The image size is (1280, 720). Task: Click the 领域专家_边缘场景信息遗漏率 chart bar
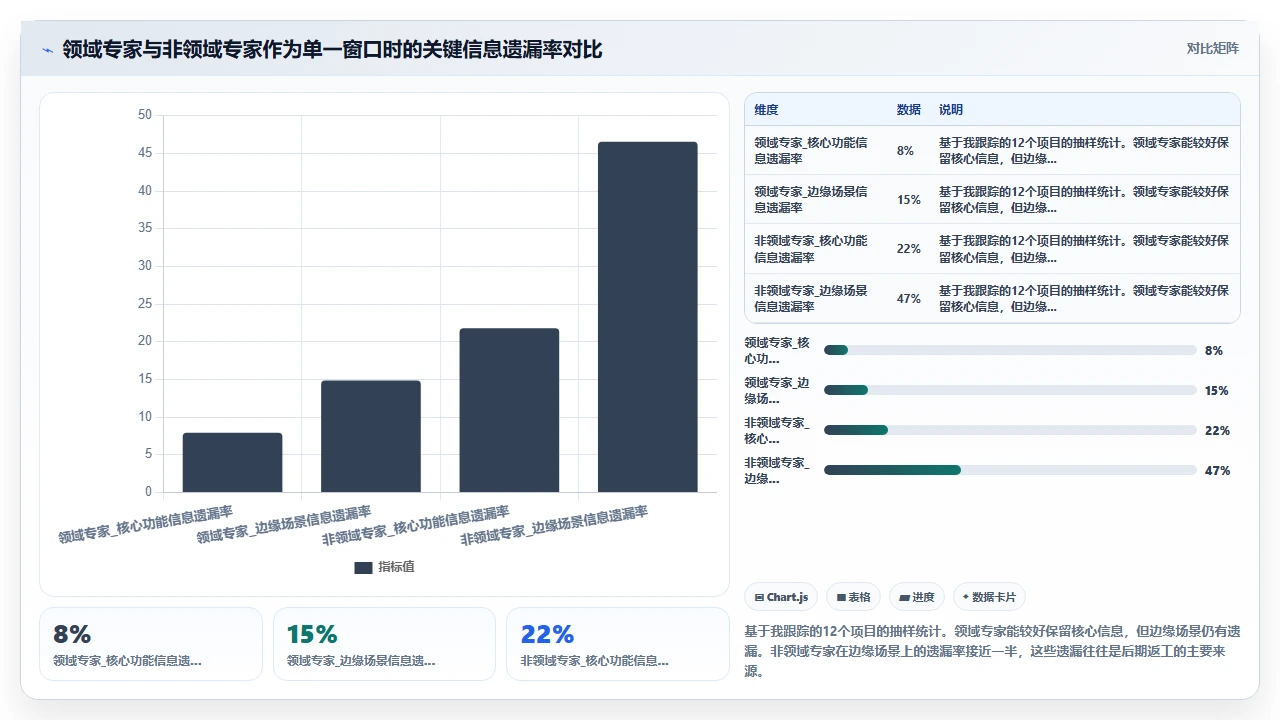371,436
